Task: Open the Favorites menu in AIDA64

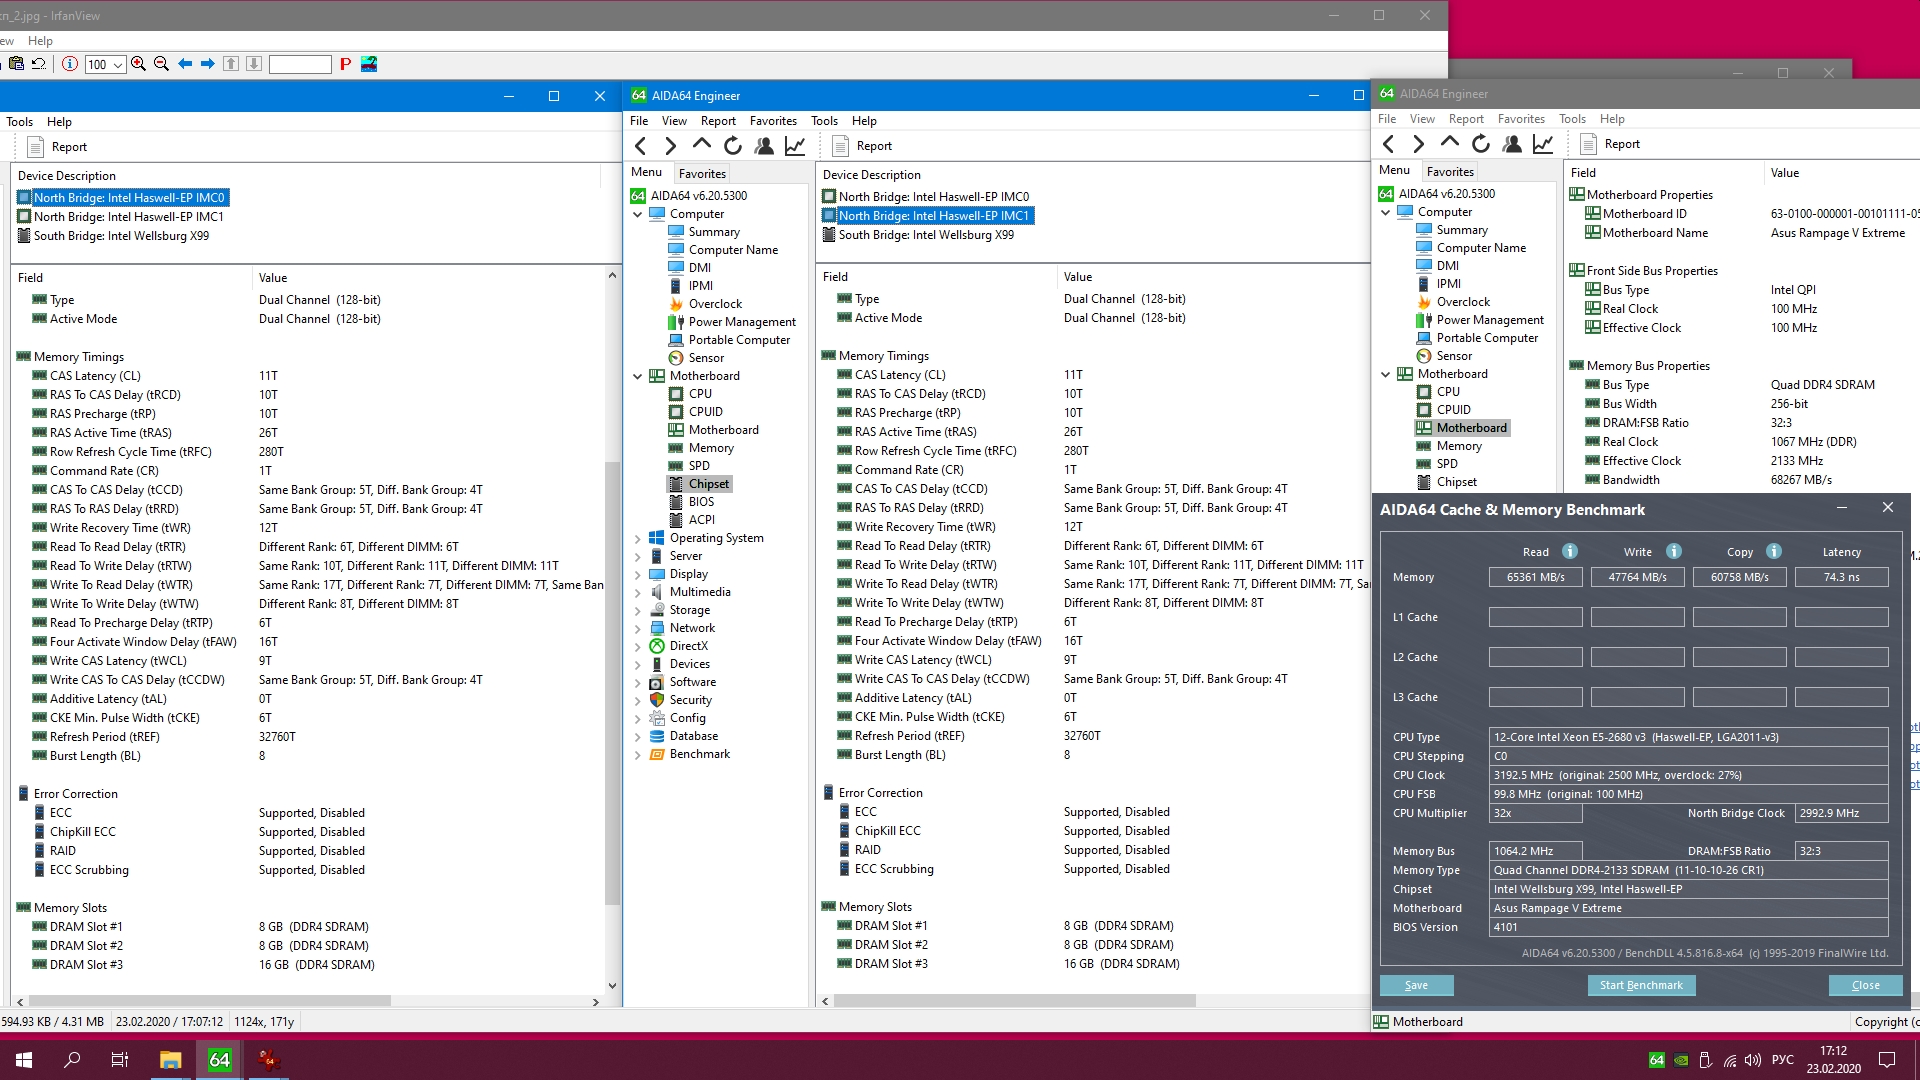Action: pyautogui.click(x=773, y=121)
